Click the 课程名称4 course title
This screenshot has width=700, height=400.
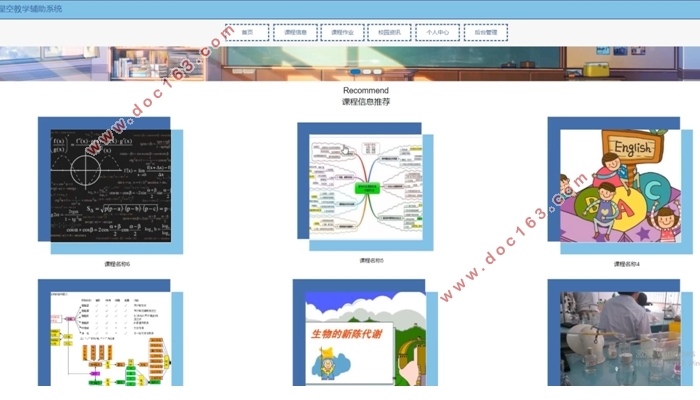[626, 264]
